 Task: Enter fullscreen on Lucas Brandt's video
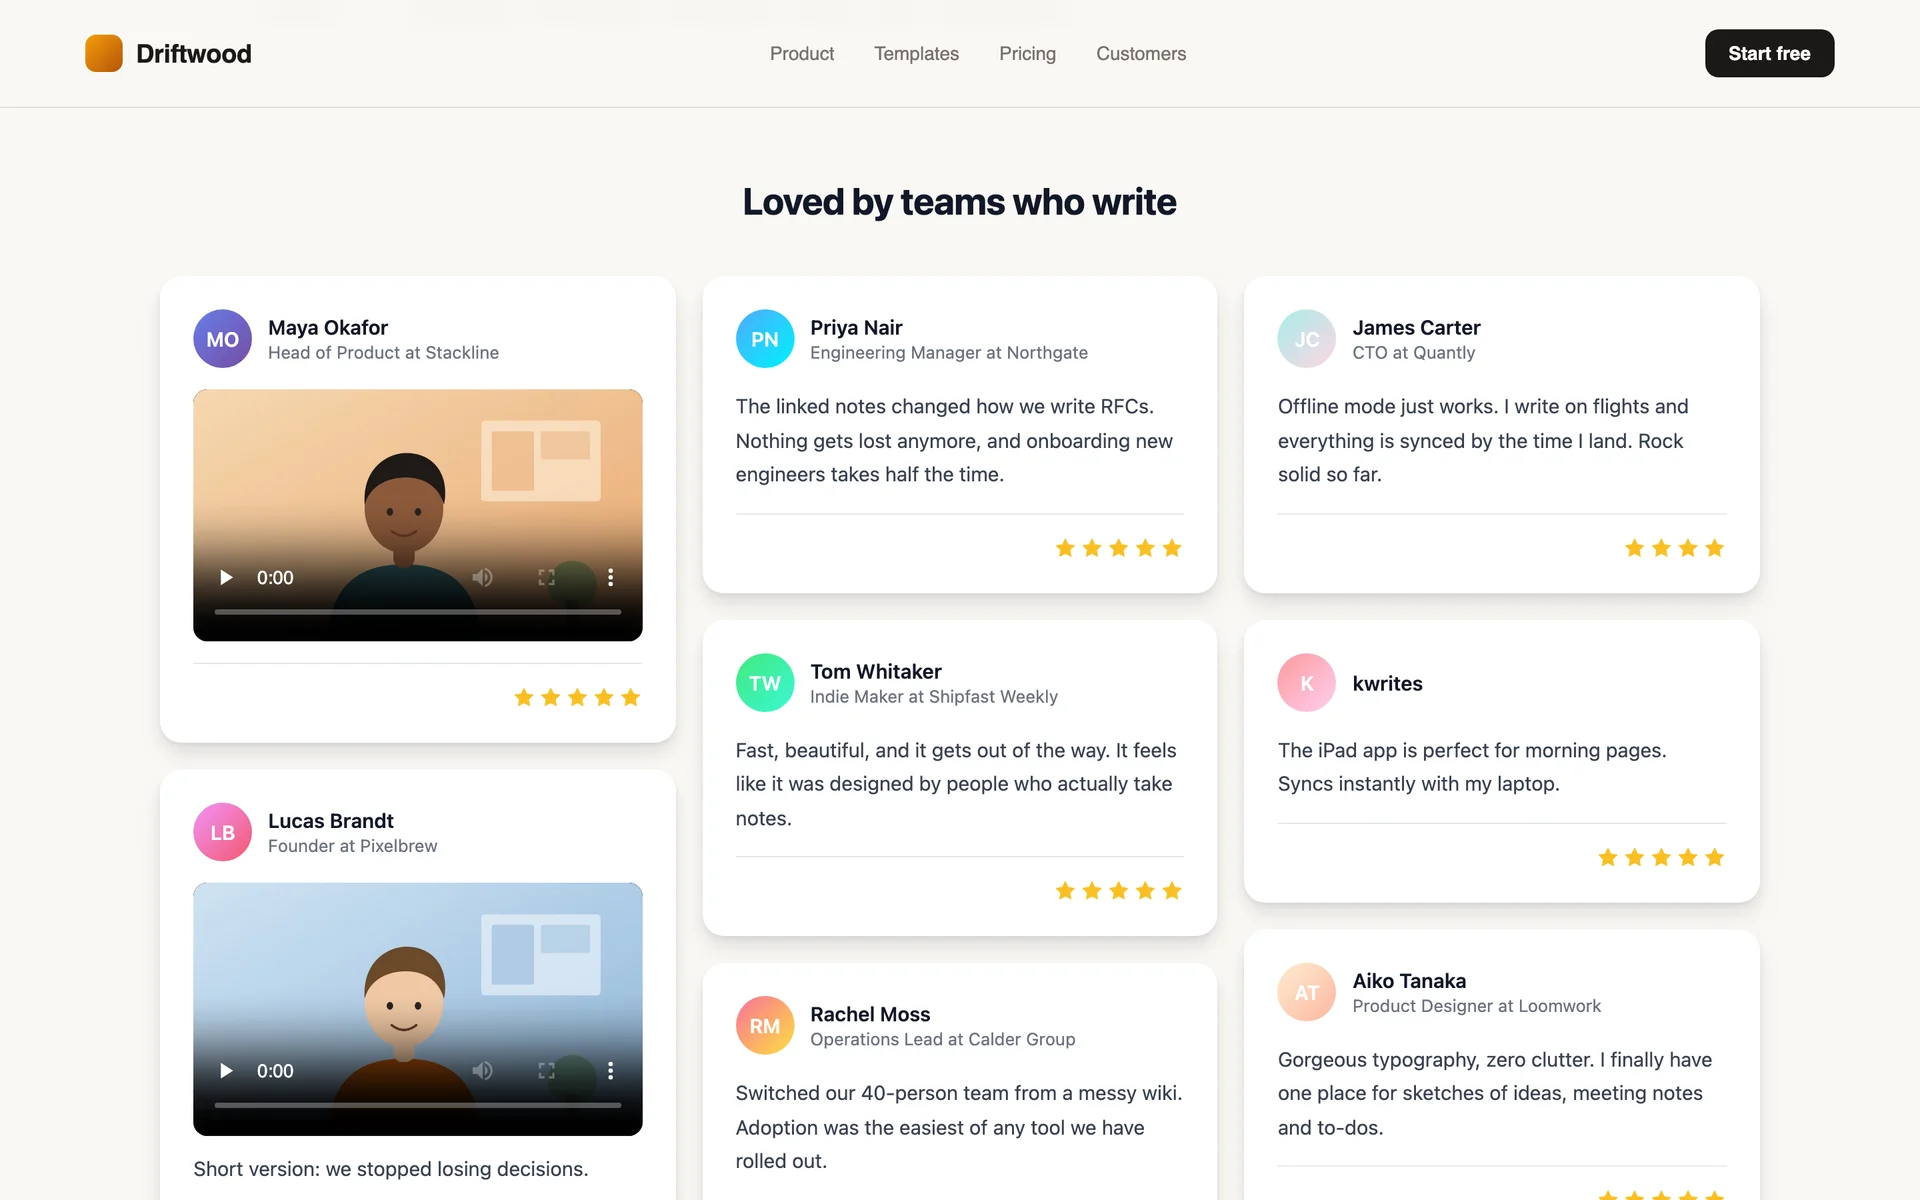tap(546, 1070)
